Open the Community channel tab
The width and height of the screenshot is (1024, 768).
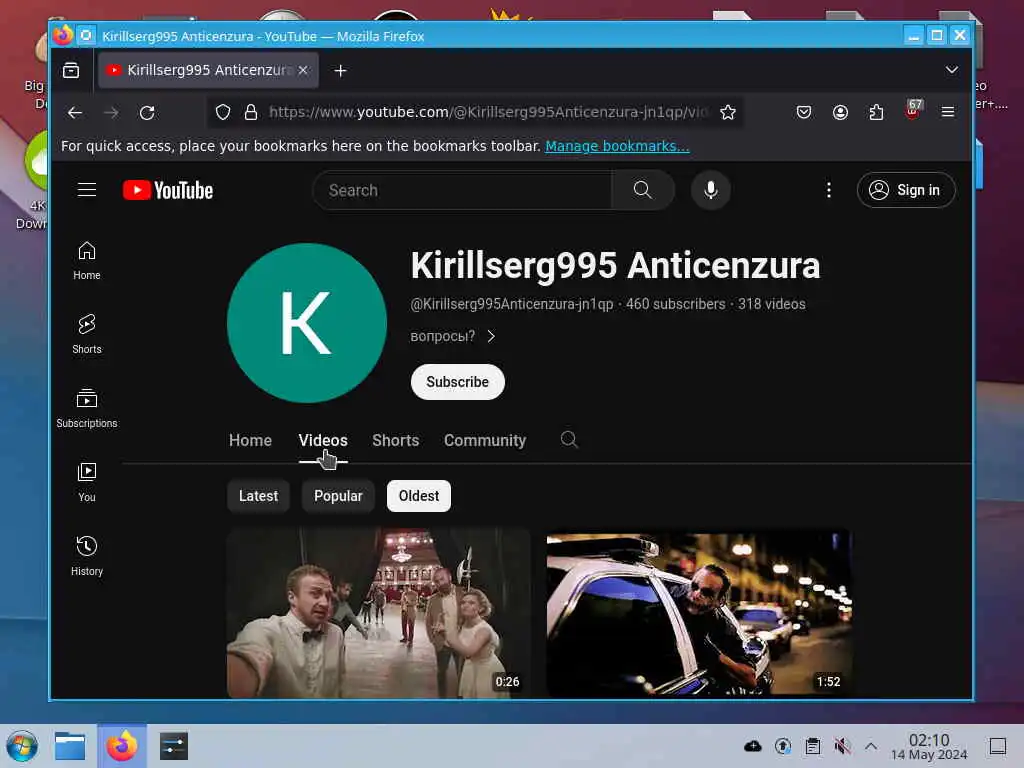click(485, 440)
